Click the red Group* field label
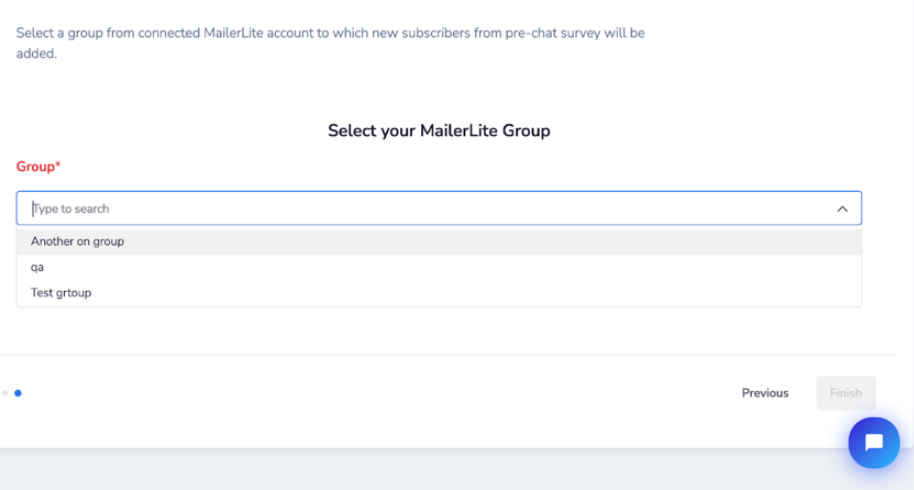The image size is (914, 490). (x=38, y=167)
